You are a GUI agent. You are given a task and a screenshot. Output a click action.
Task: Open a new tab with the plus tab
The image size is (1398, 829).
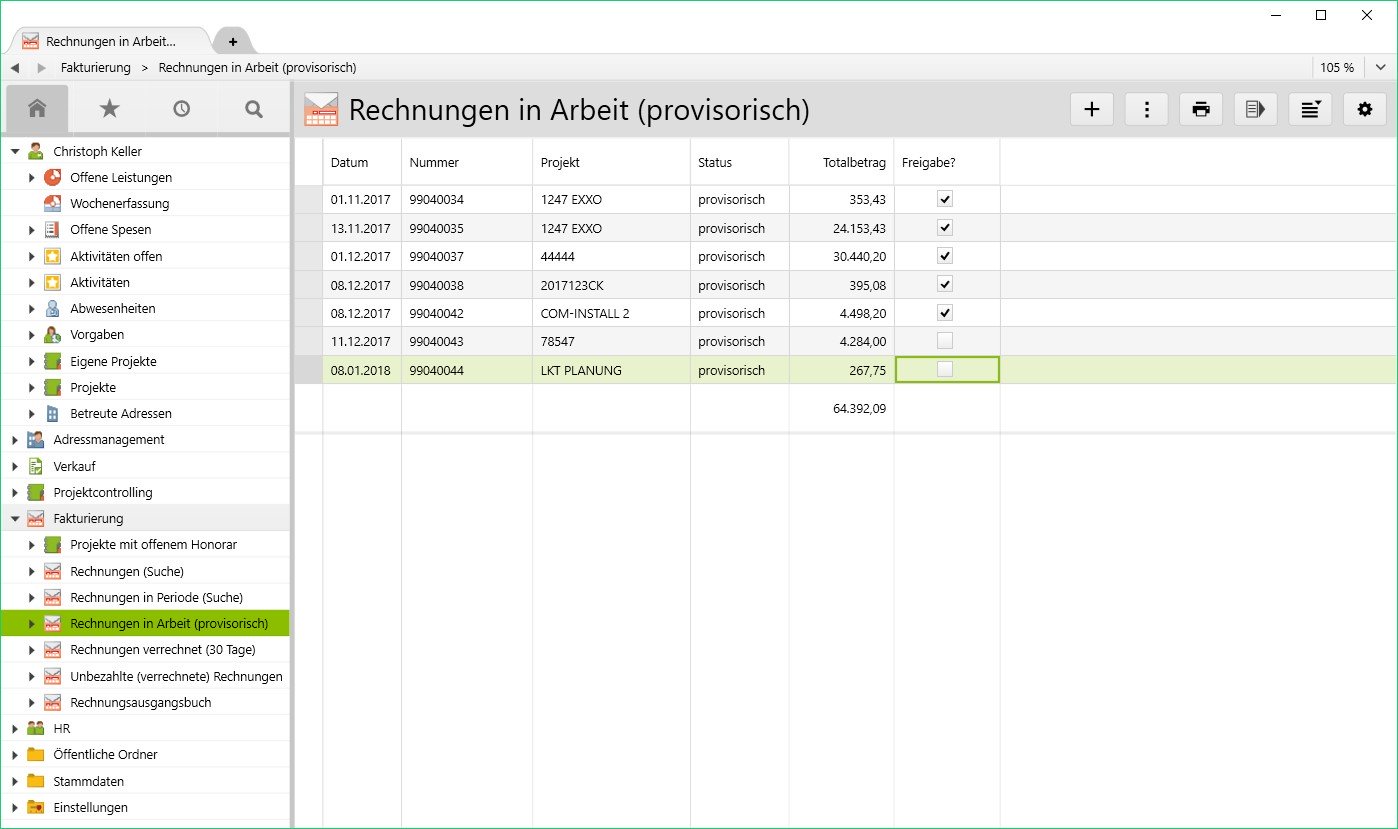click(x=233, y=41)
